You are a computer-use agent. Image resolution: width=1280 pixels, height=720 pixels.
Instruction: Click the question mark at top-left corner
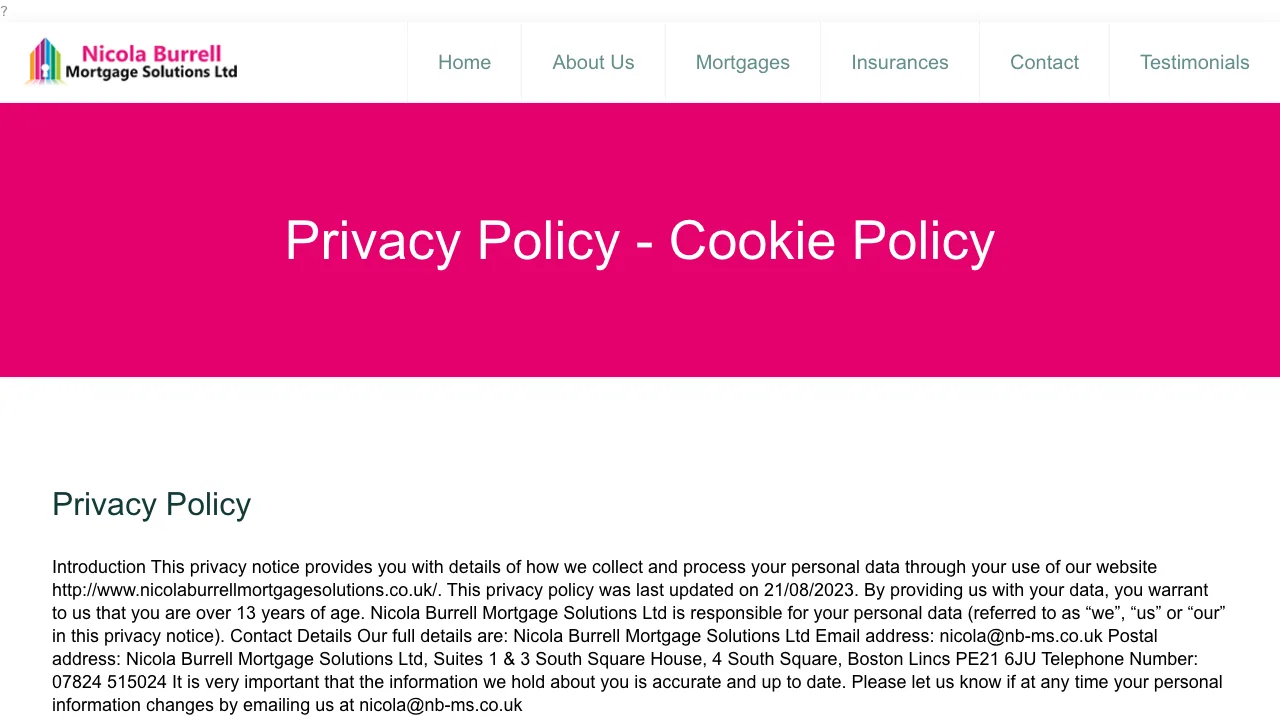tap(4, 11)
